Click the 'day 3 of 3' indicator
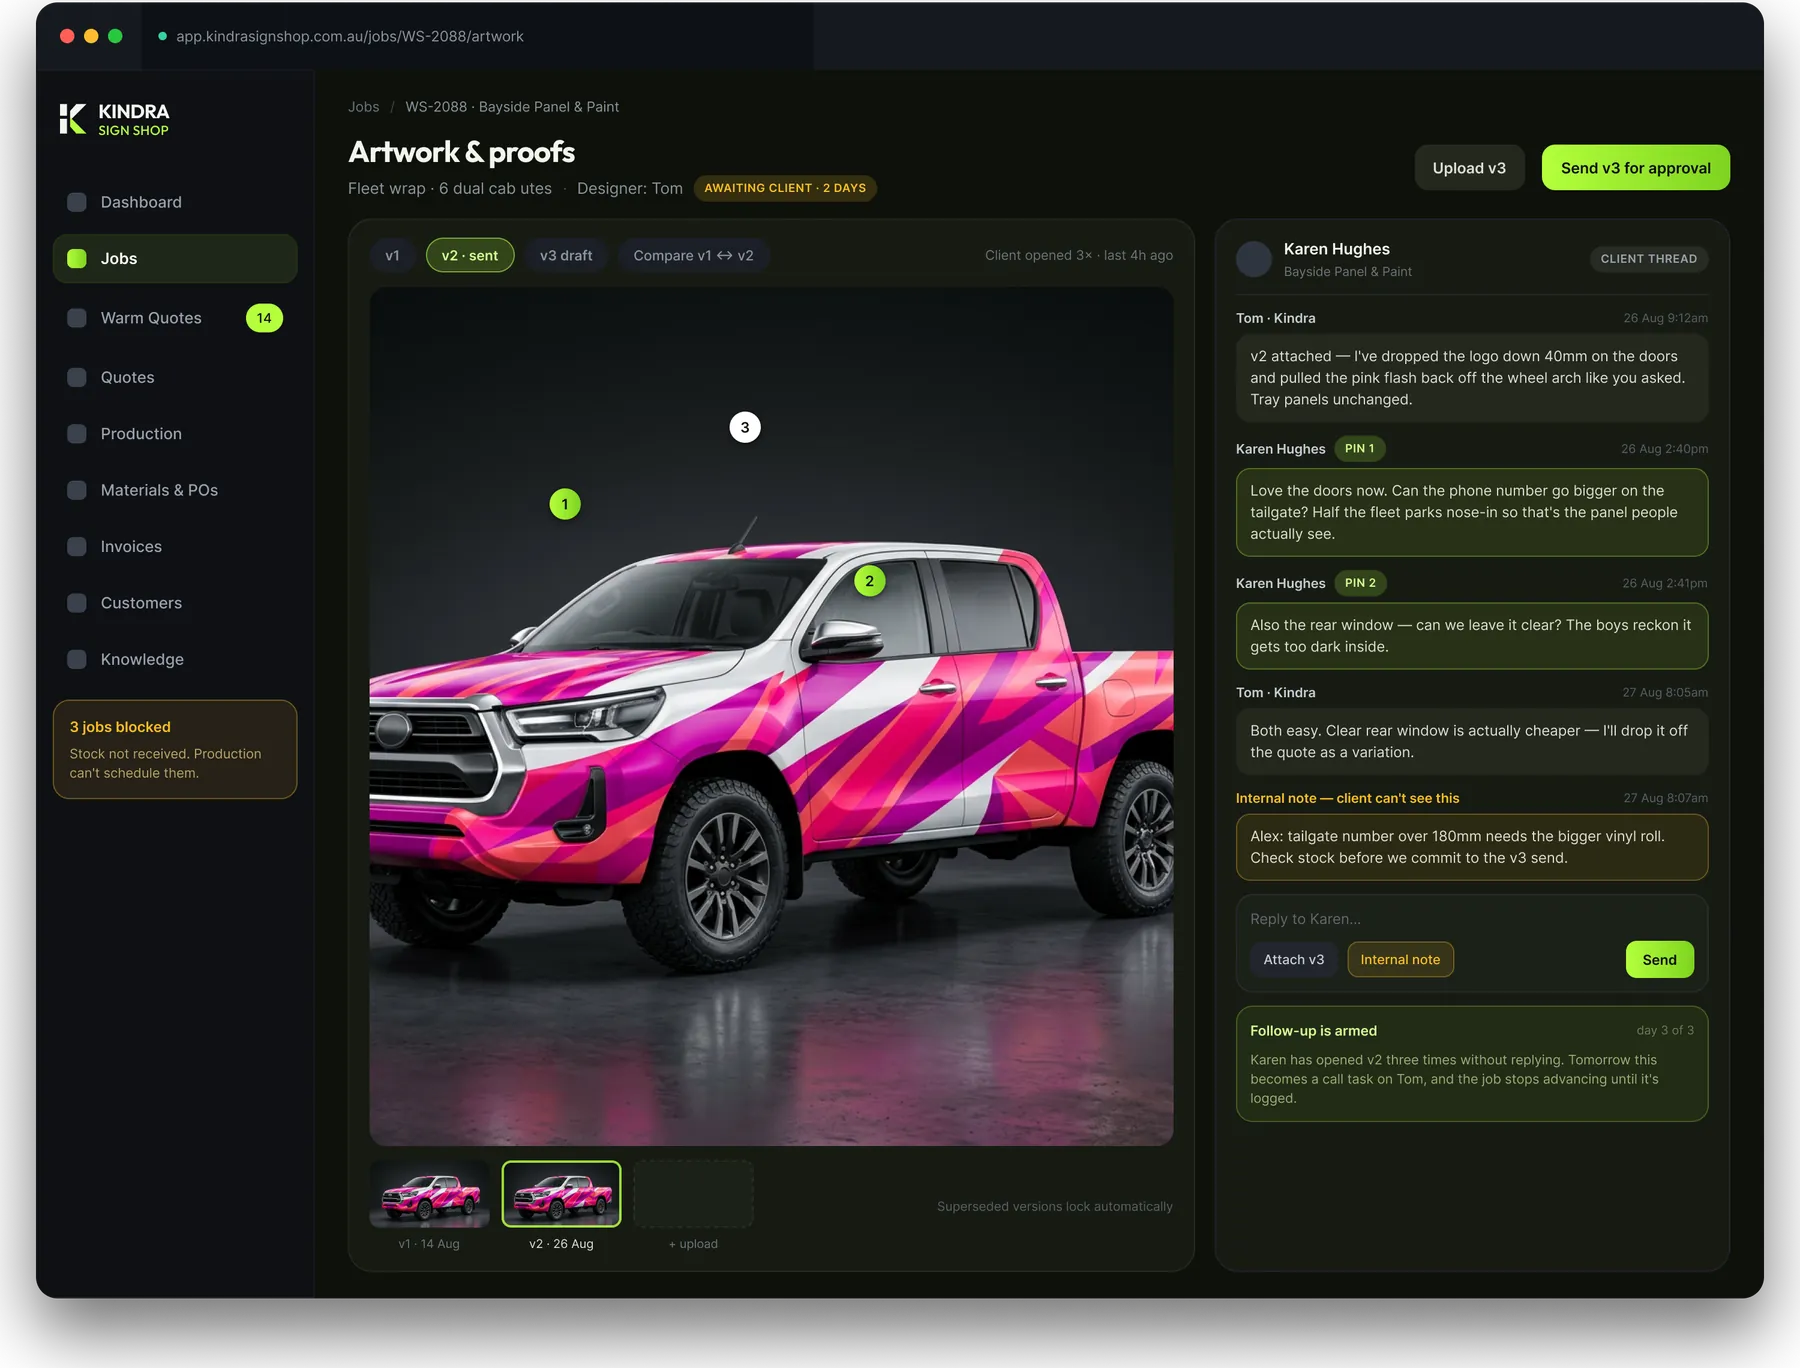 (1664, 1030)
